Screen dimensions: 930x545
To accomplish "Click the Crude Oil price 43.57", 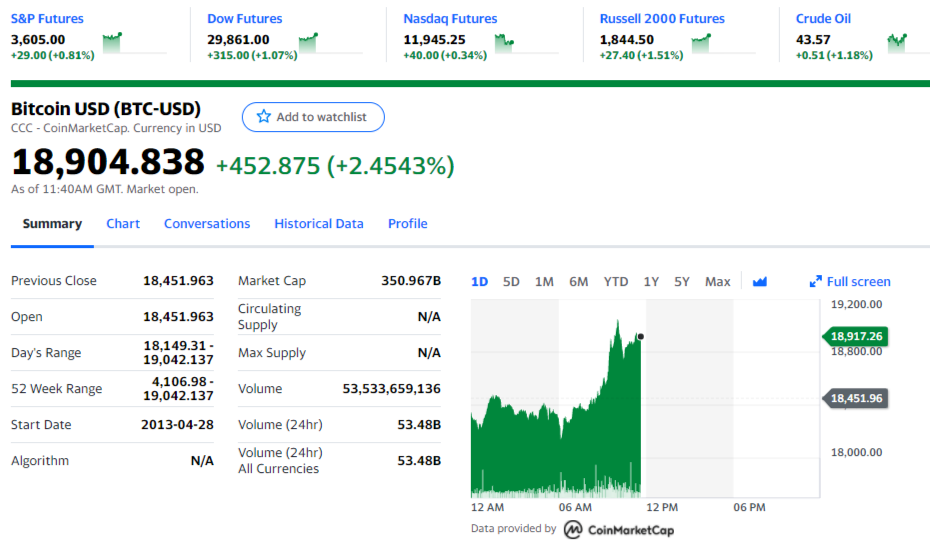I will pos(813,40).
